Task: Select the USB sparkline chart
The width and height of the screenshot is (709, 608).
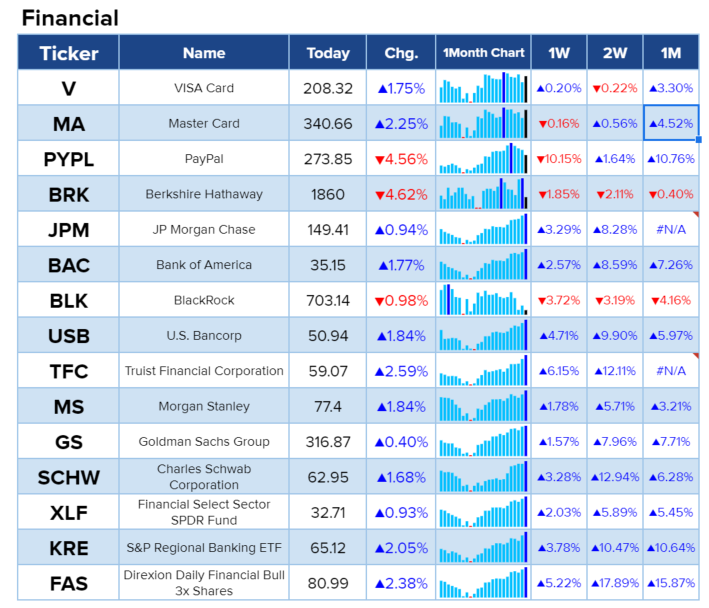Action: [x=483, y=335]
